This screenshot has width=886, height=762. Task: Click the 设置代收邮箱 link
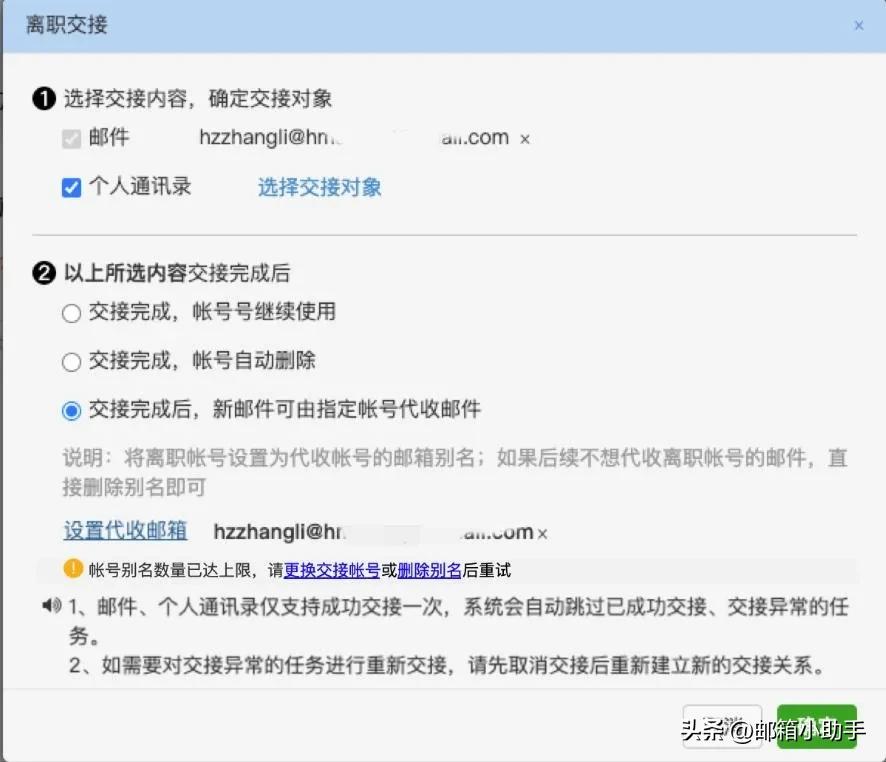(124, 531)
